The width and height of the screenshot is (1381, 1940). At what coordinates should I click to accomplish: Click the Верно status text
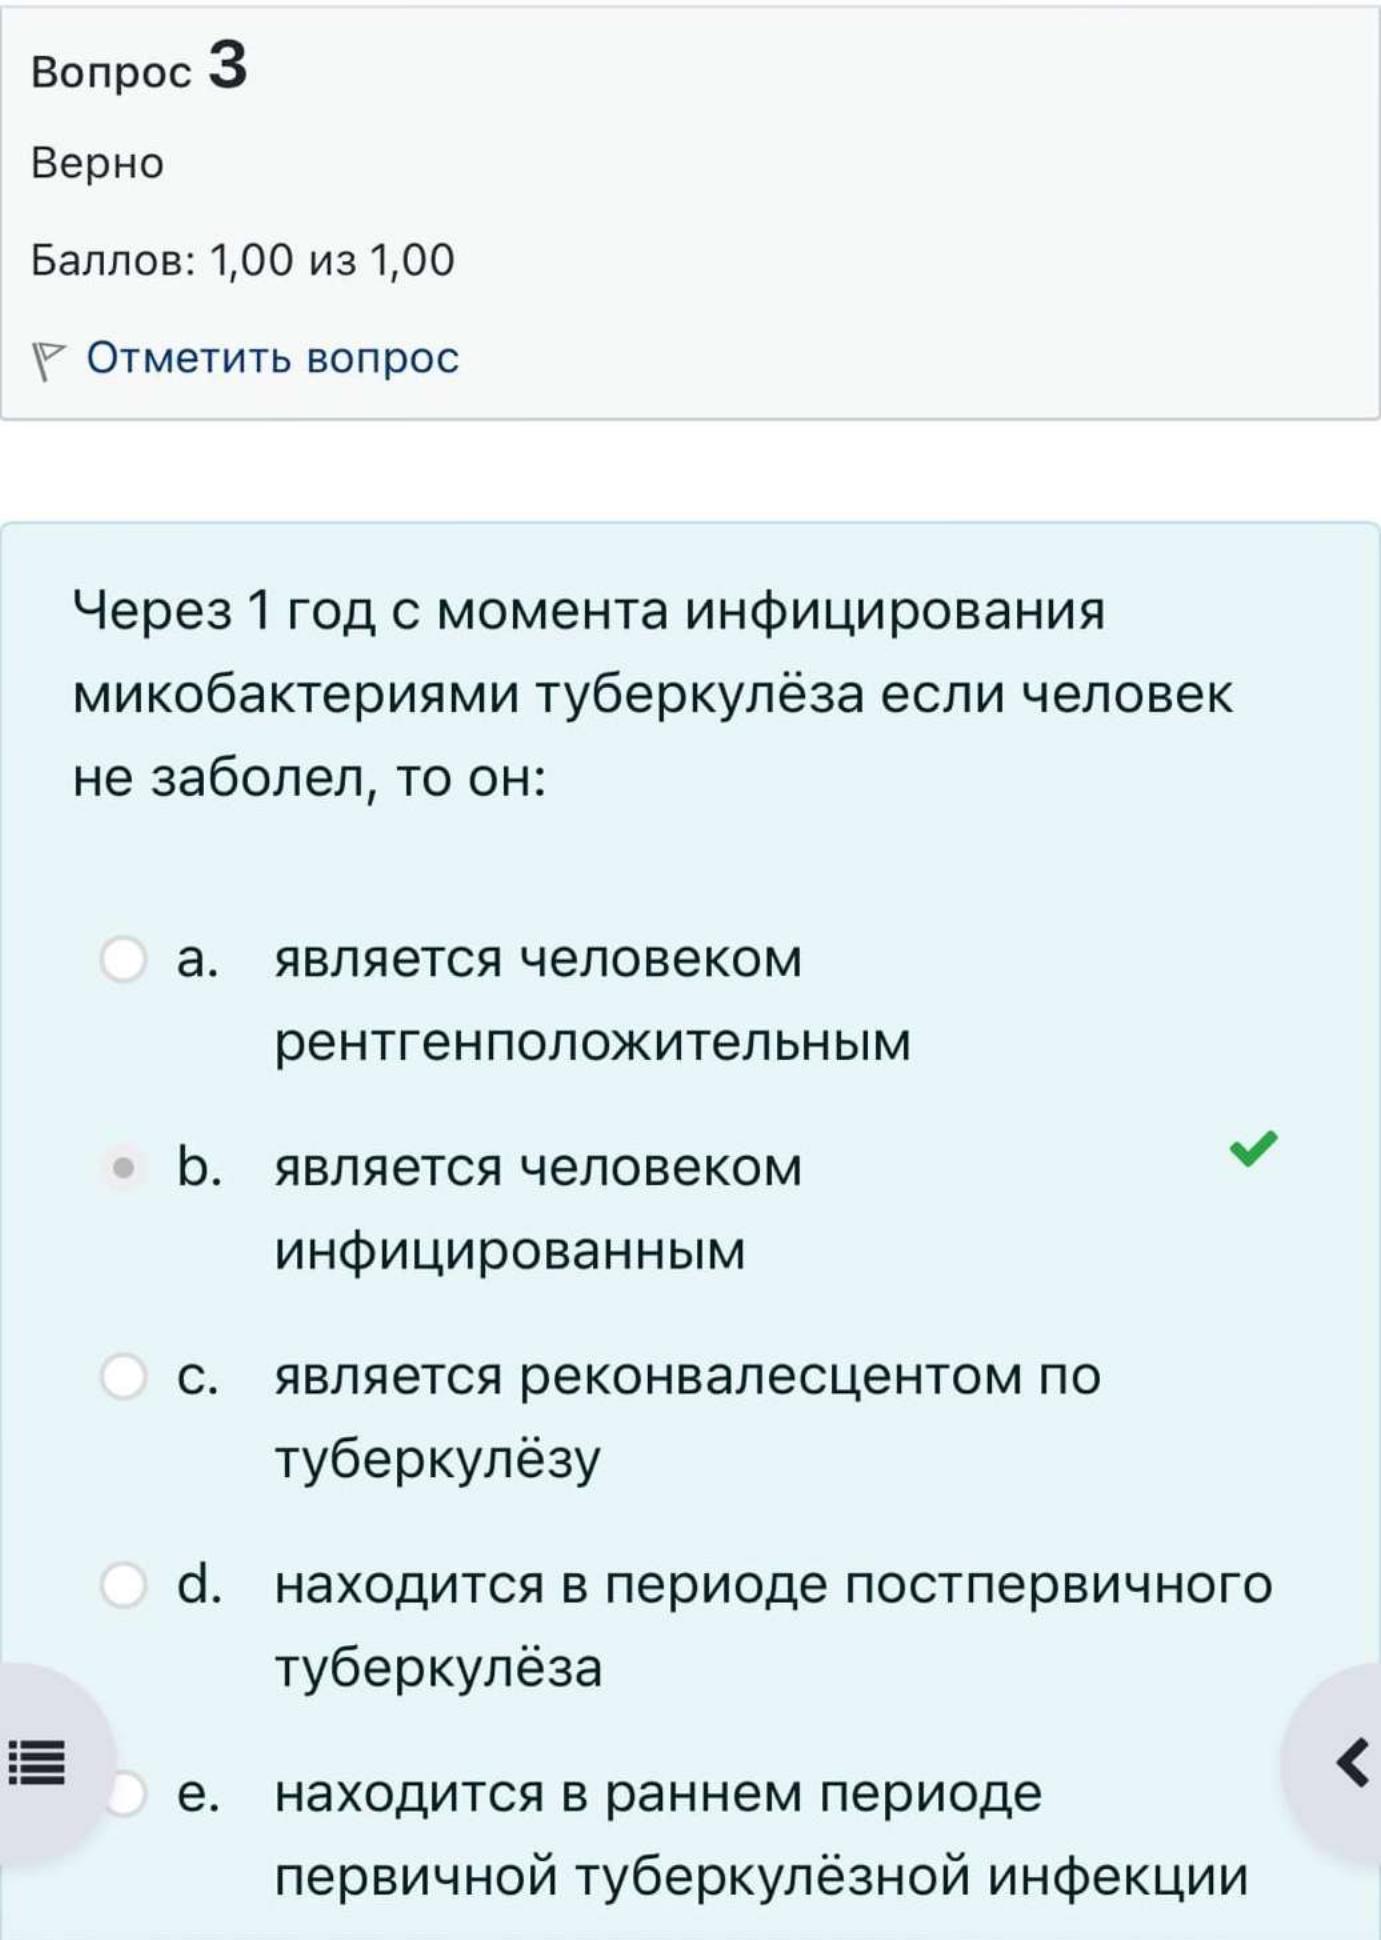click(97, 163)
